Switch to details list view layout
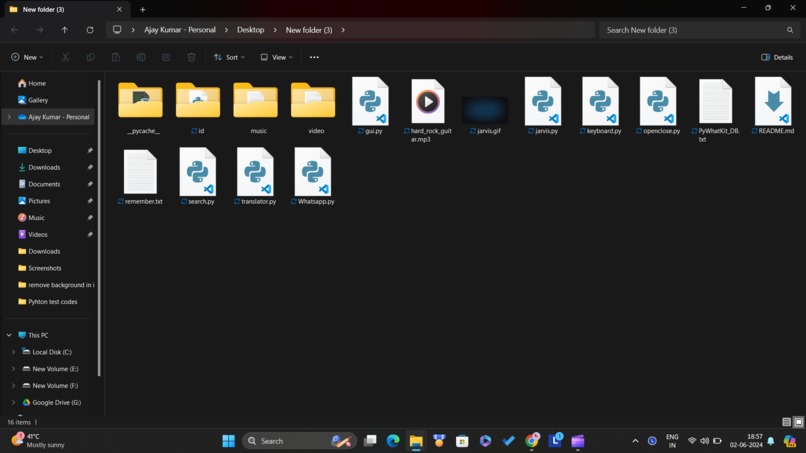The image size is (806, 453). [x=786, y=422]
